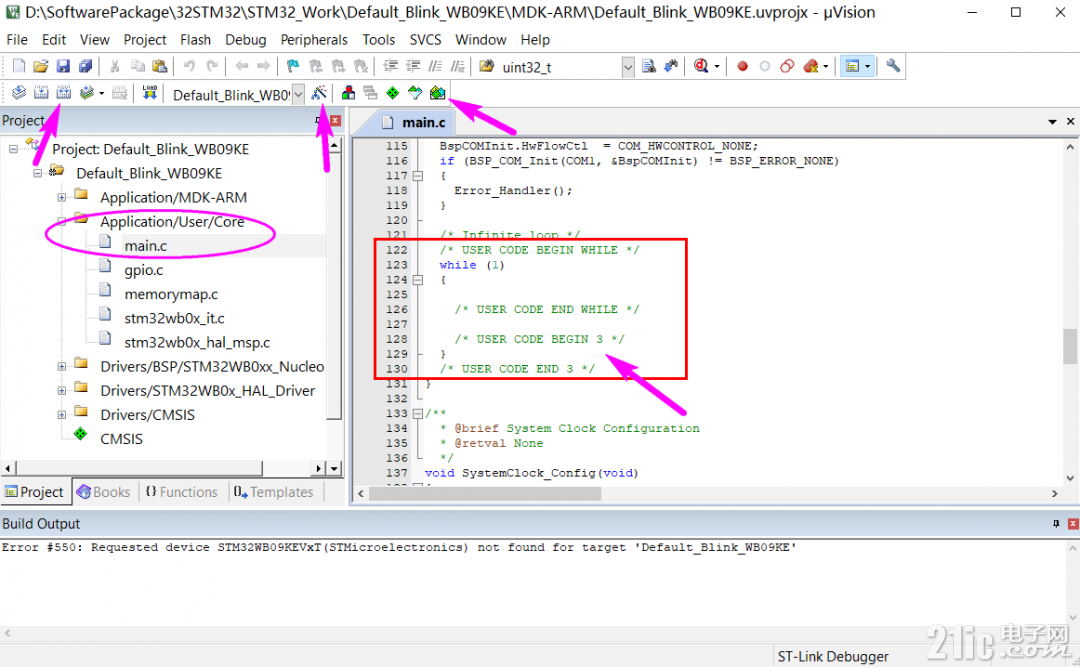Click the Open file folder icon
Image resolution: width=1080 pixels, height=667 pixels.
41,66
